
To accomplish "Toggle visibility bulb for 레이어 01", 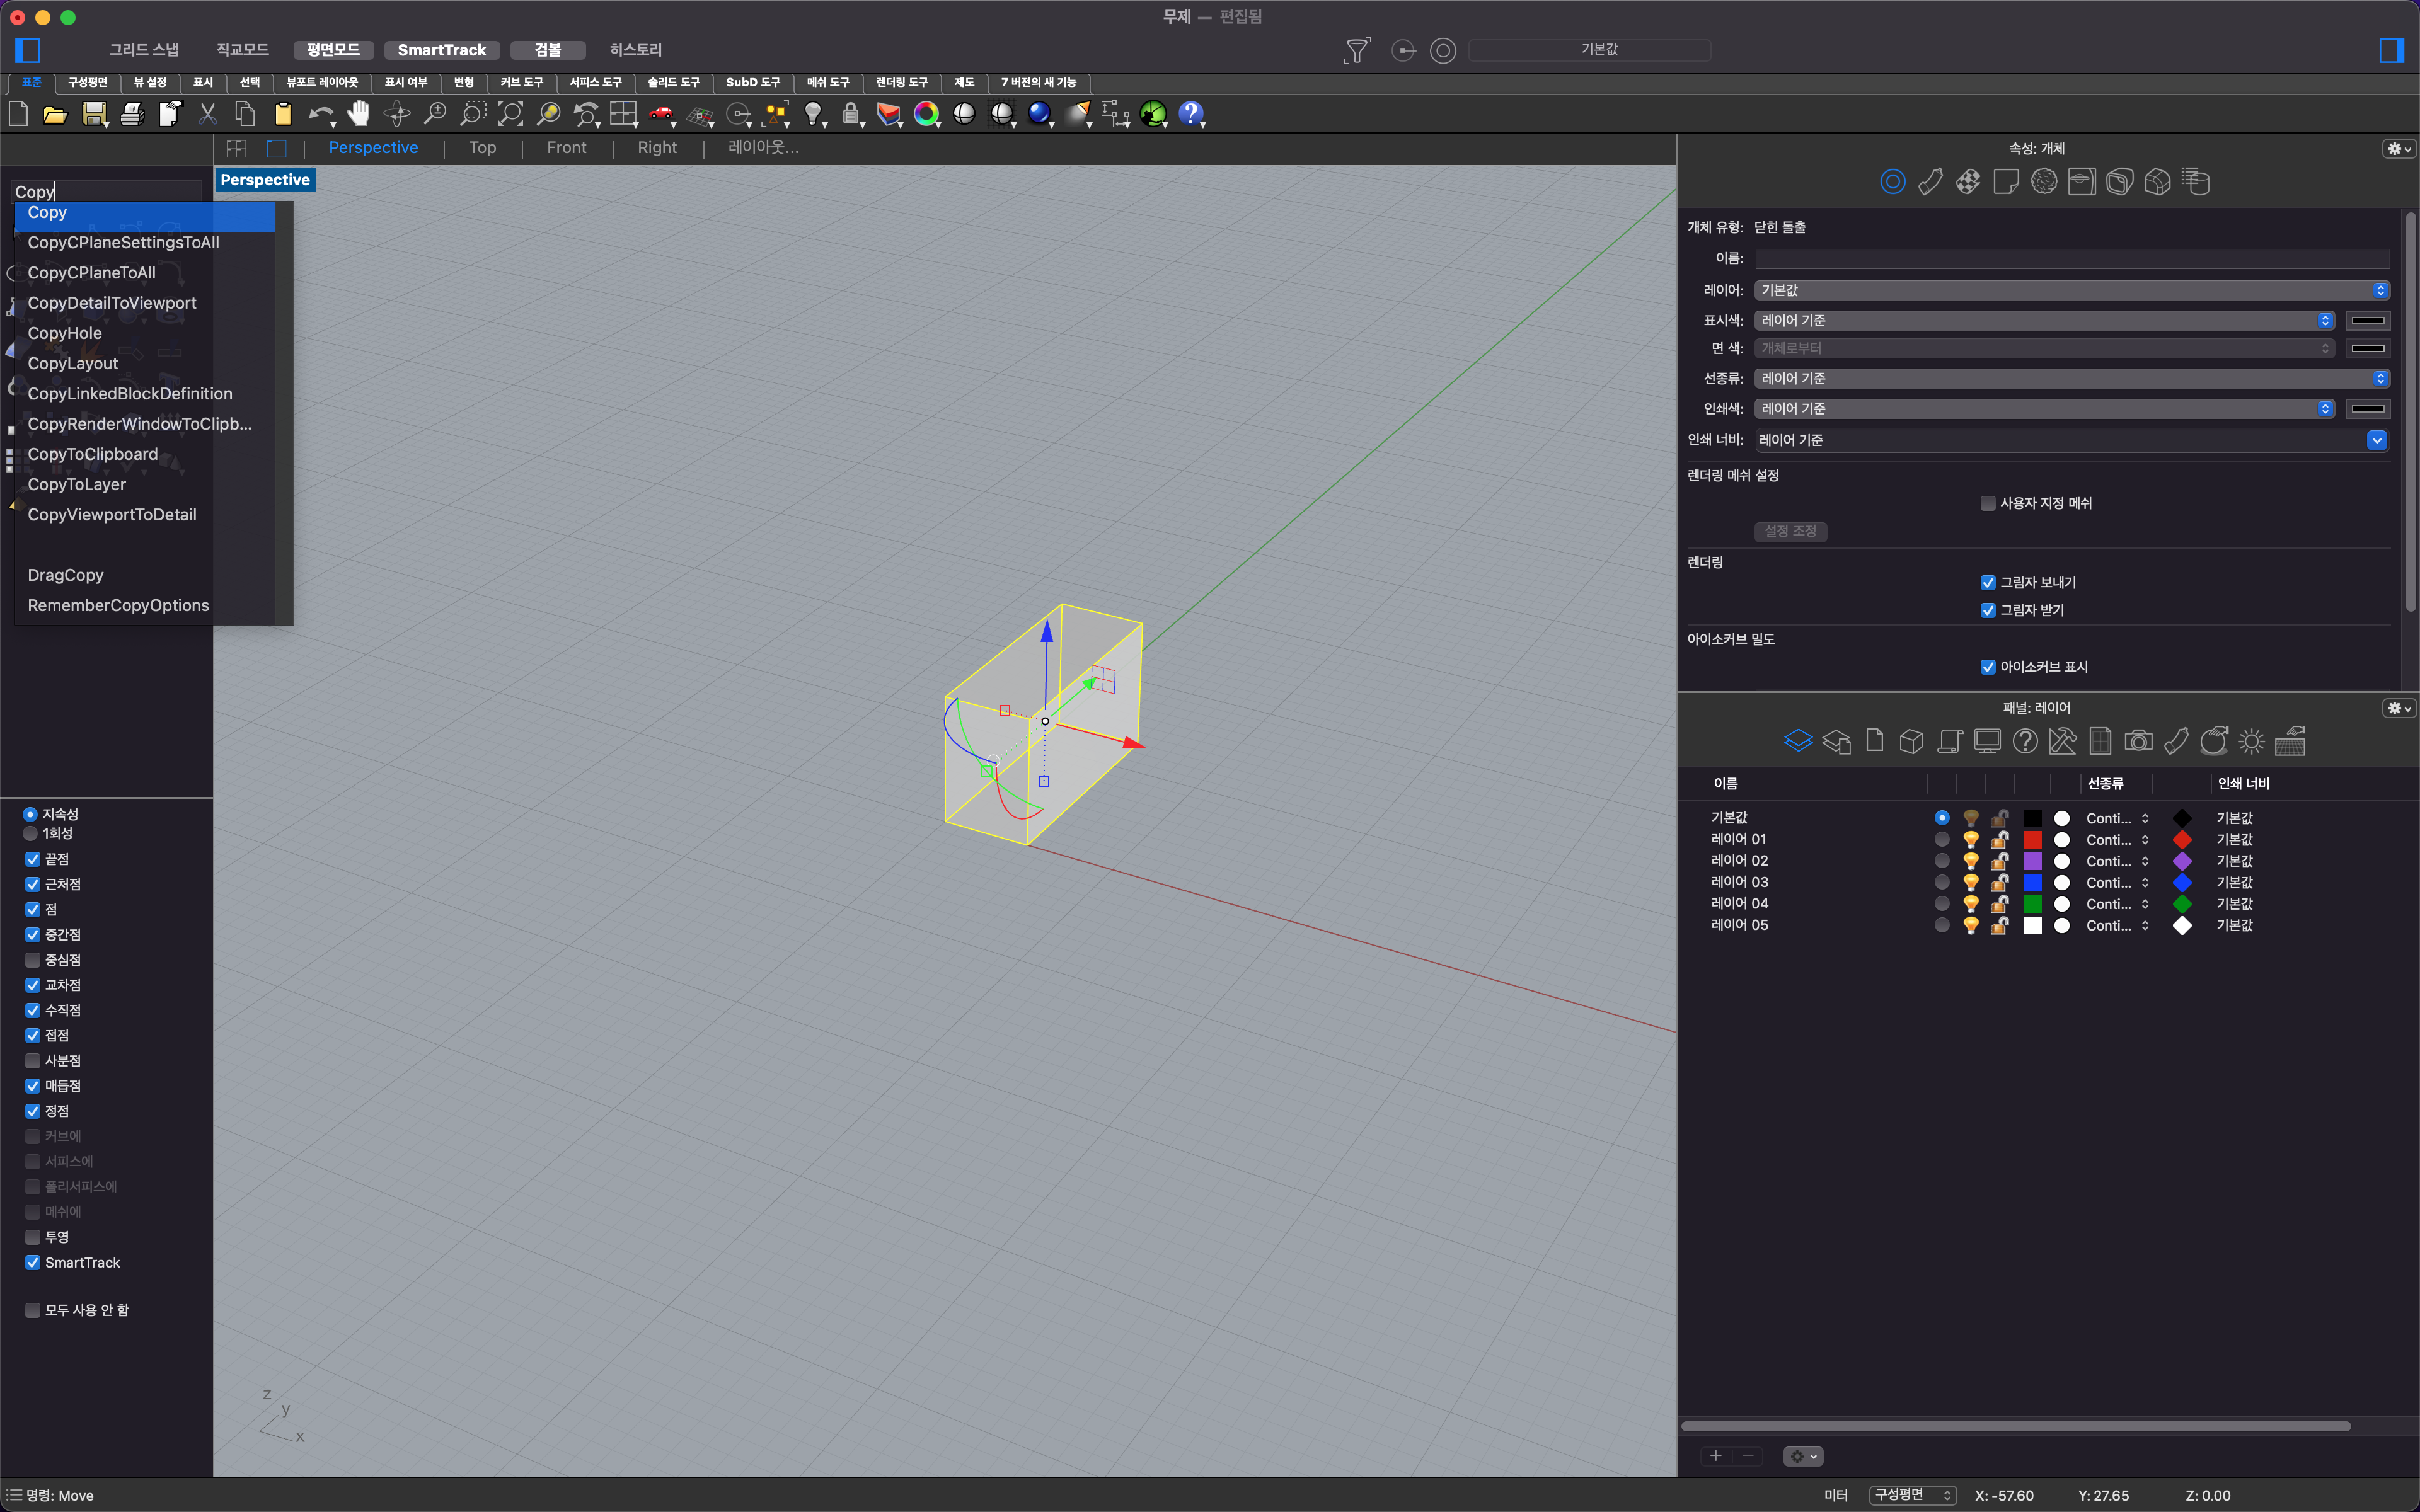I will pyautogui.click(x=1970, y=840).
